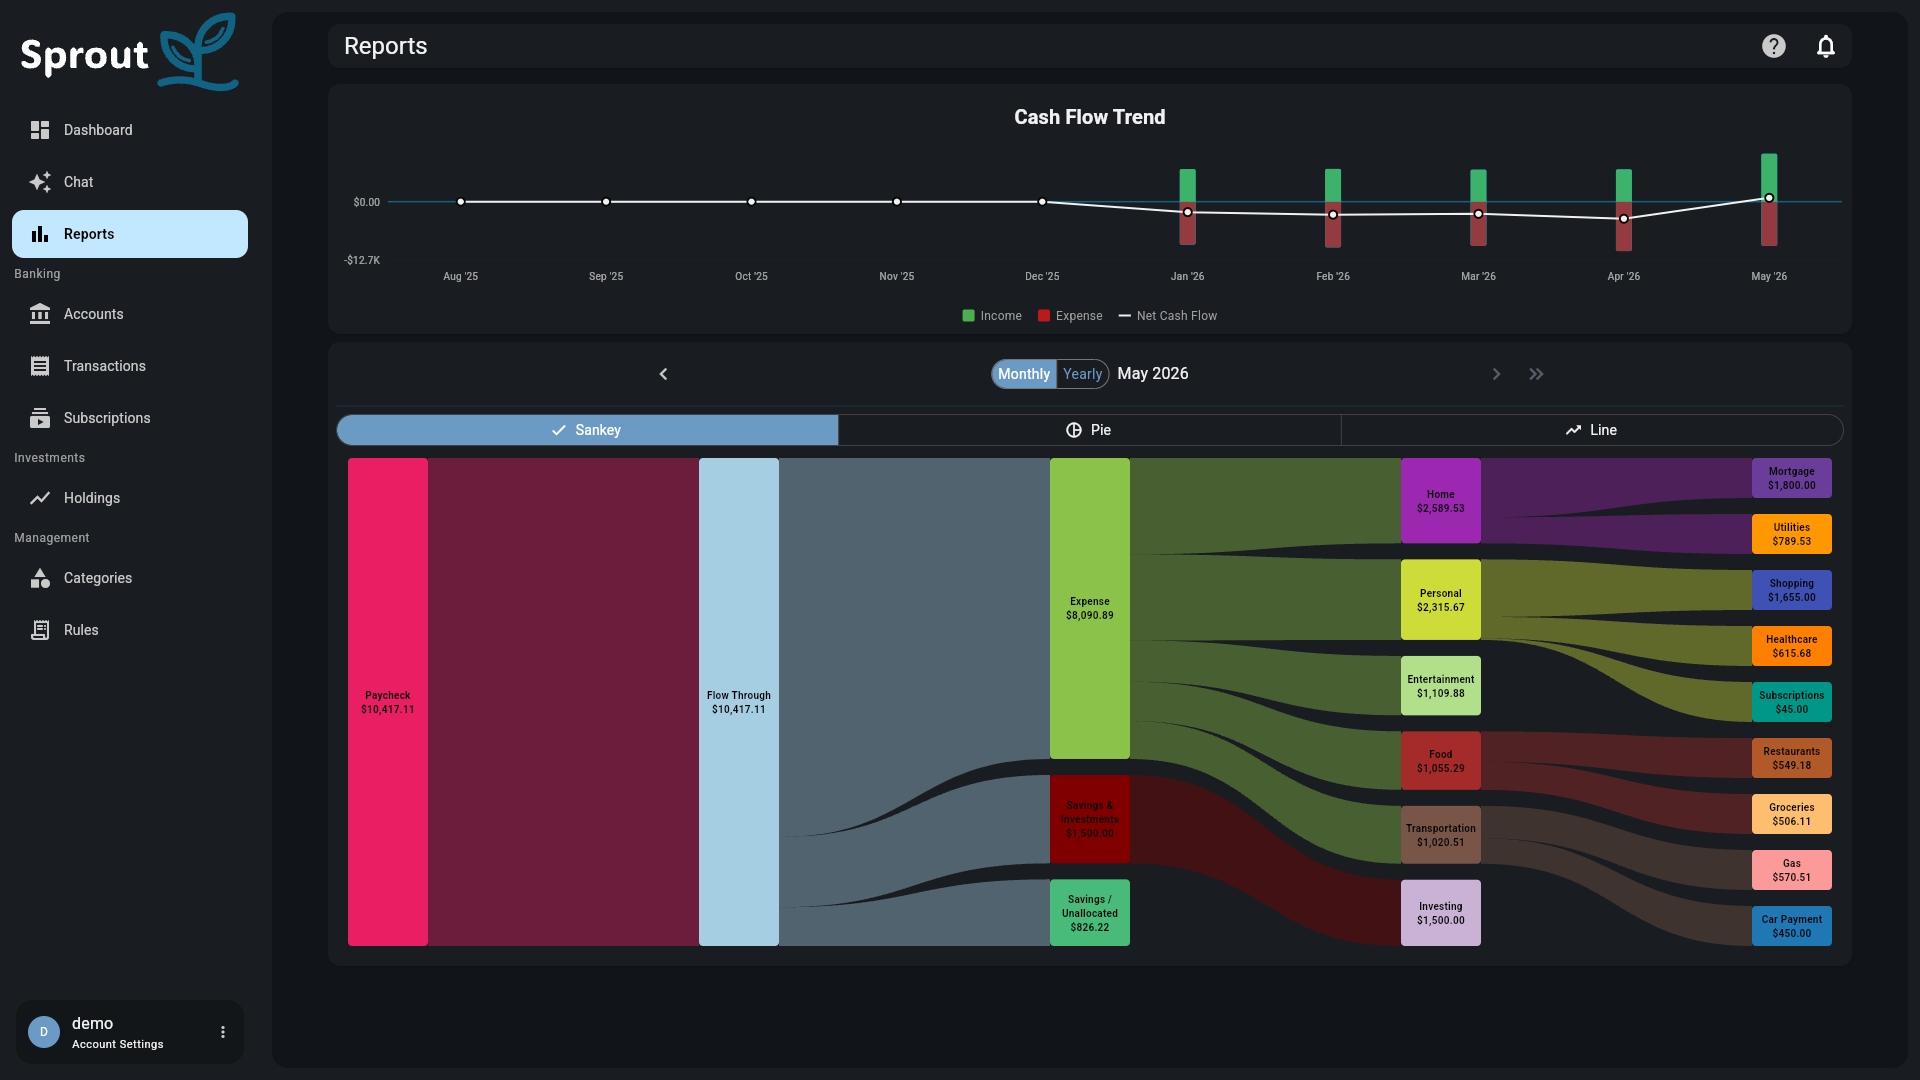
Task: Select Monthly period toggle
Action: (x=1024, y=374)
